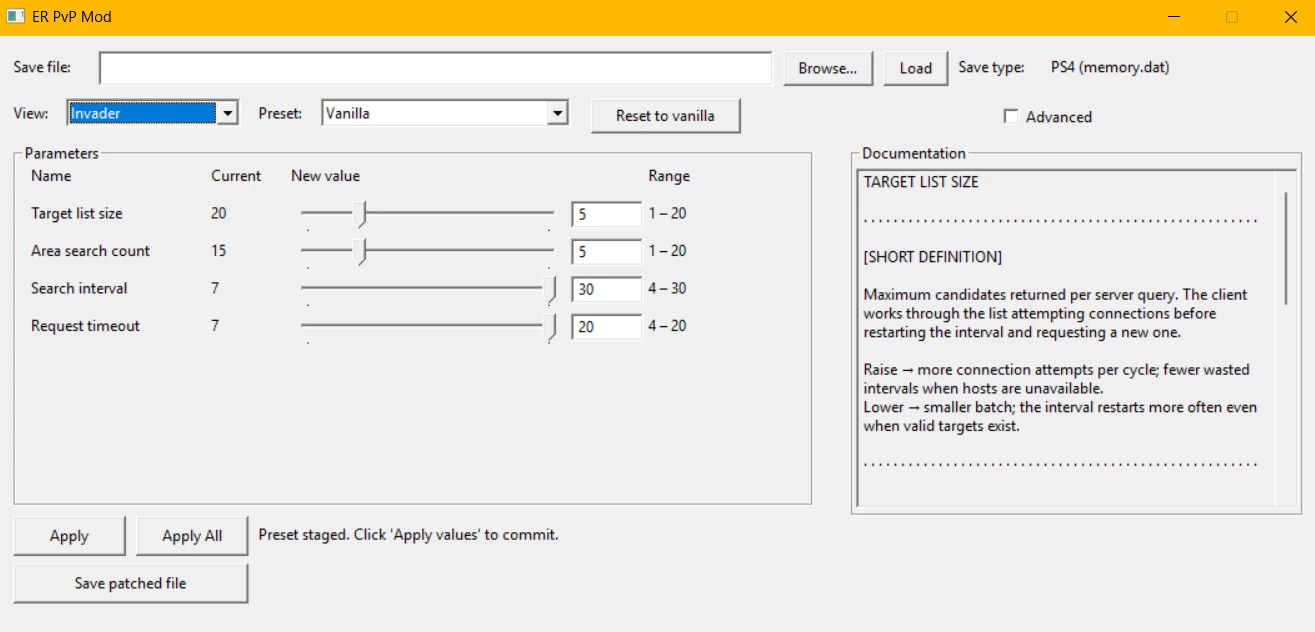The image size is (1315, 632).
Task: Click the Browse... button
Action: point(828,68)
